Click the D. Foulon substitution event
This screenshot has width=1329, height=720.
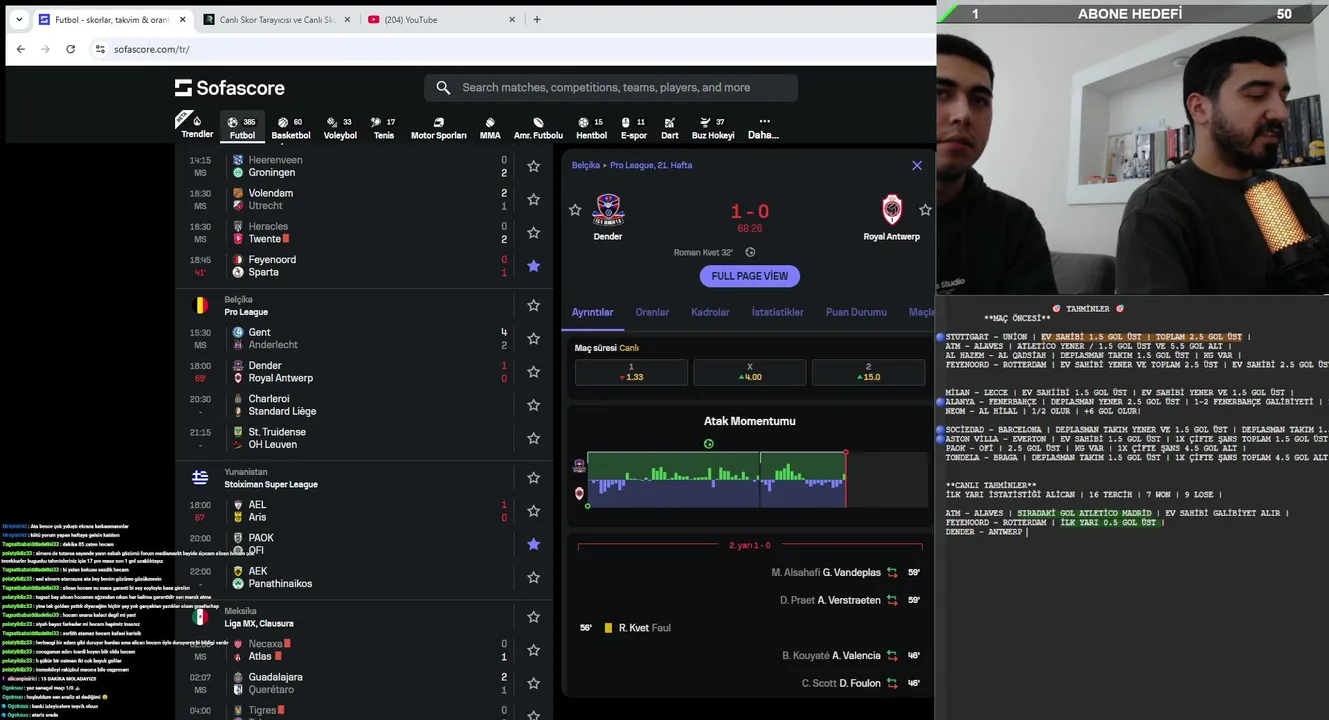(861, 683)
